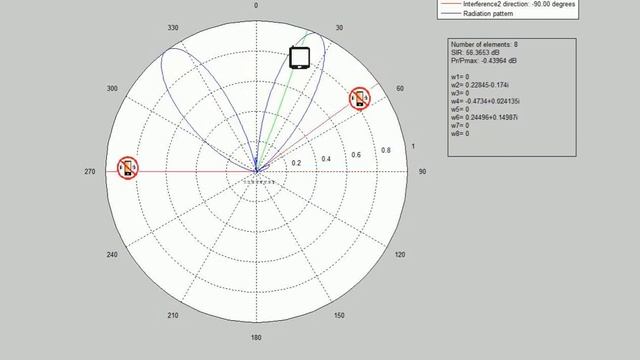Click the 'Pr/Pmax: -0.43964 dB' line
The height and width of the screenshot is (360, 640).
[483, 60]
